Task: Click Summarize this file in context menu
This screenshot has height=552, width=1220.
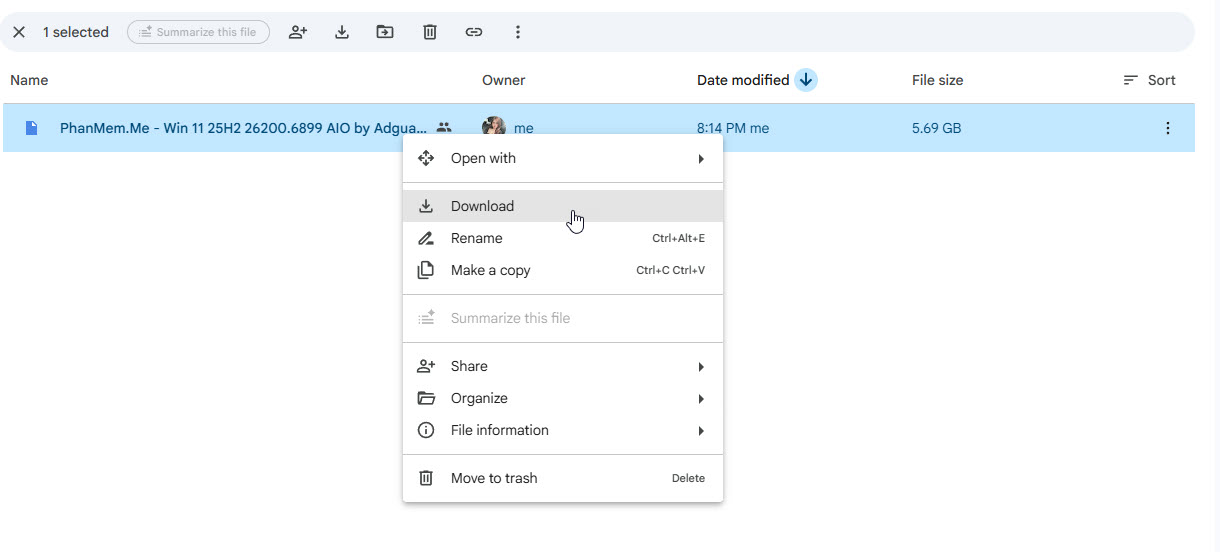Action: tap(563, 318)
